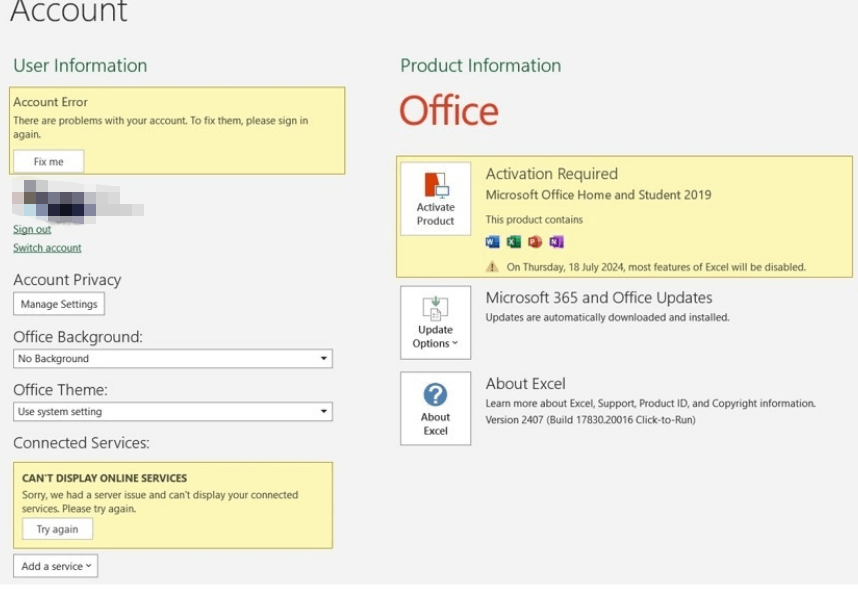Open Manage Settings for account privacy
This screenshot has width=858, height=590.
59,304
